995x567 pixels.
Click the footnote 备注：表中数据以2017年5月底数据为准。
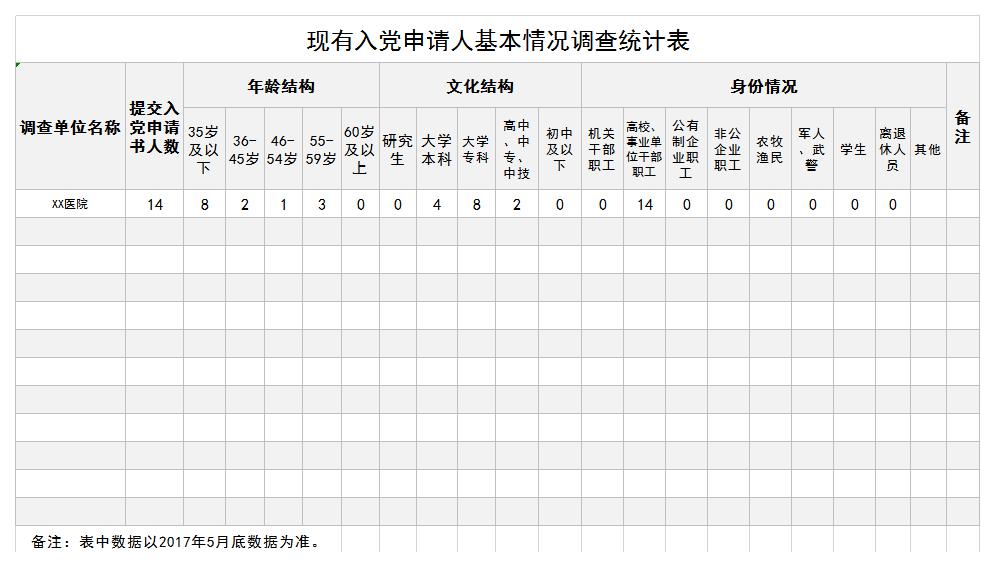pos(178,542)
